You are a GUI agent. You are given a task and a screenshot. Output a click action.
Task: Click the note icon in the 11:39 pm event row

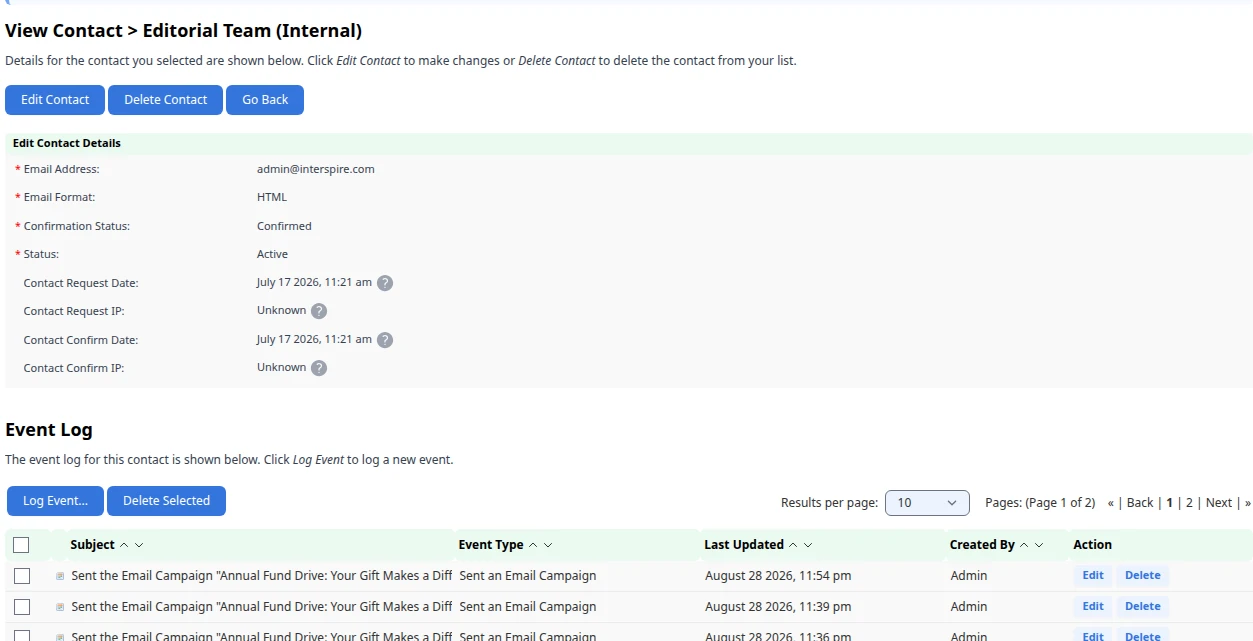pos(60,607)
